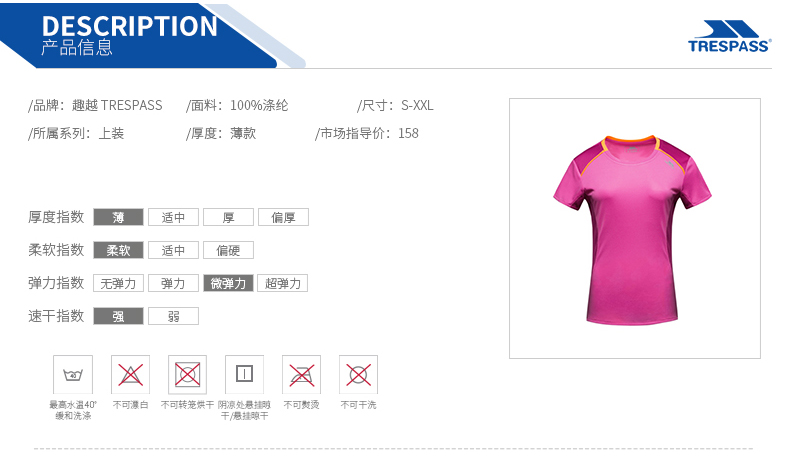Choose the 弱 quick-dry option
Image resolution: width=790 pixels, height=460 pixels.
coord(173,316)
